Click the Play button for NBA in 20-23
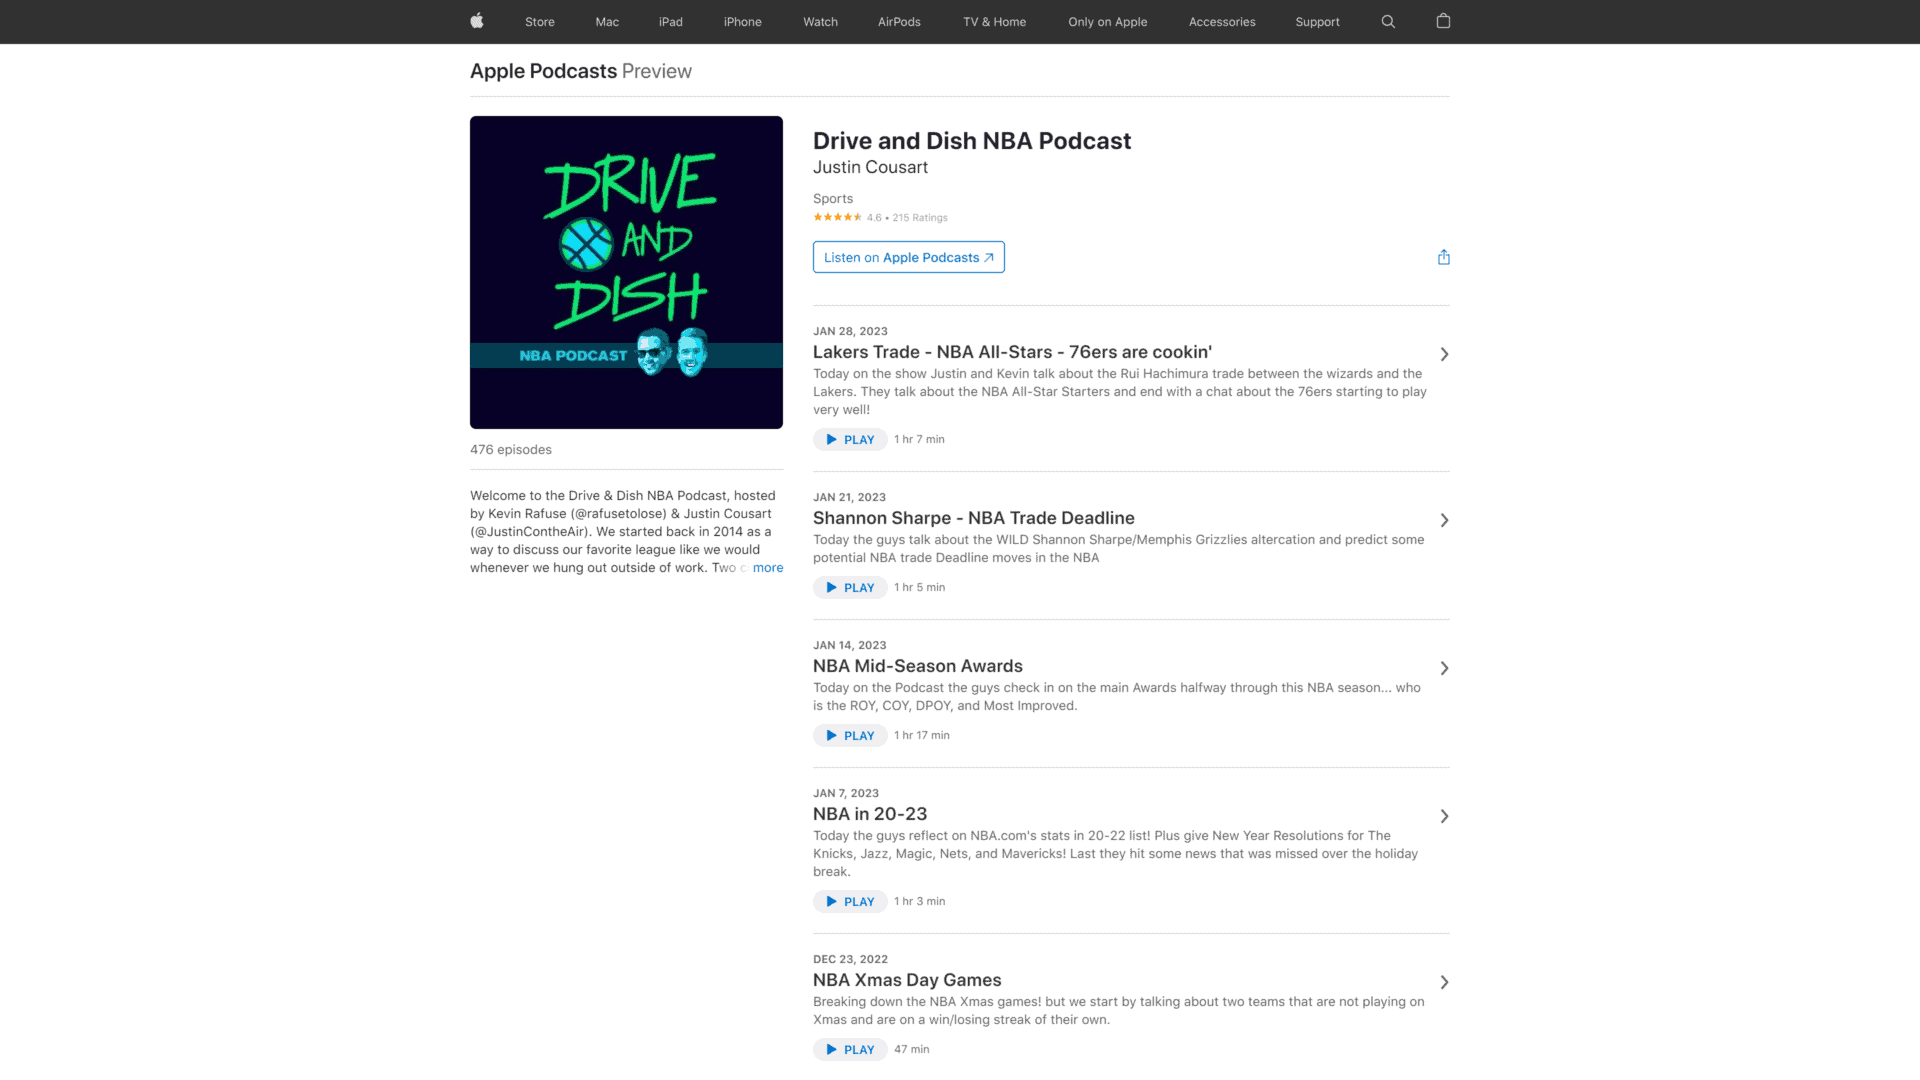This screenshot has height=1080, width=1920. coord(849,901)
